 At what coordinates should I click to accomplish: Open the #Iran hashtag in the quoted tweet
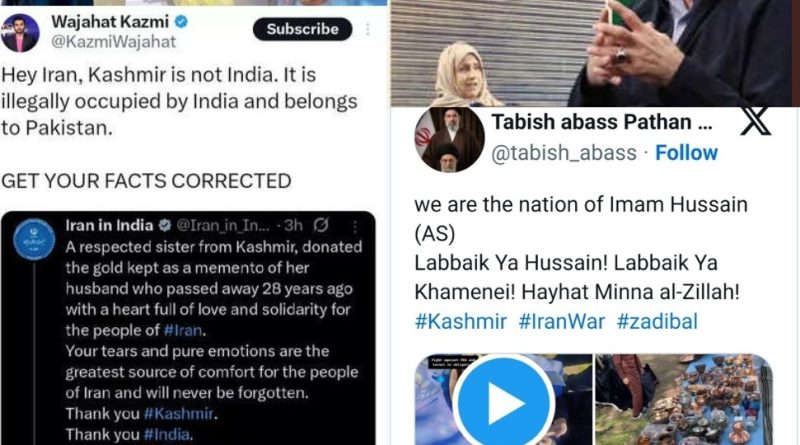(x=183, y=330)
